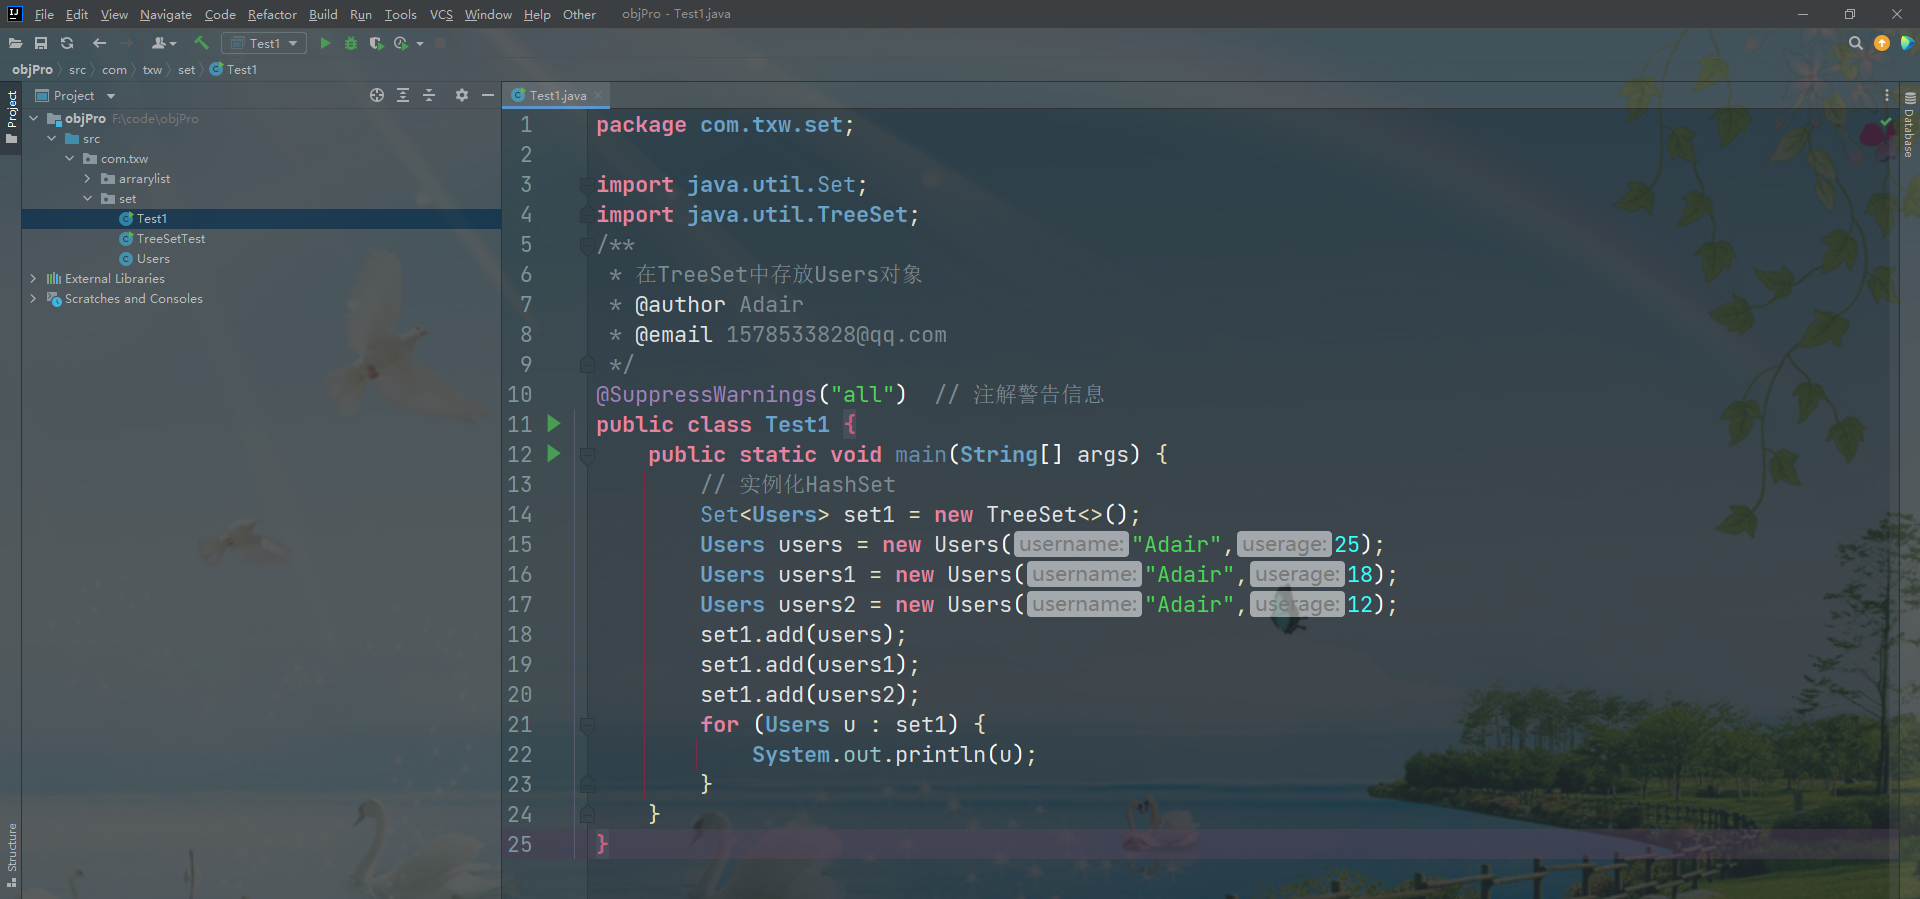
Task: Click the colorful shield icon at top right
Action: [x=1907, y=43]
